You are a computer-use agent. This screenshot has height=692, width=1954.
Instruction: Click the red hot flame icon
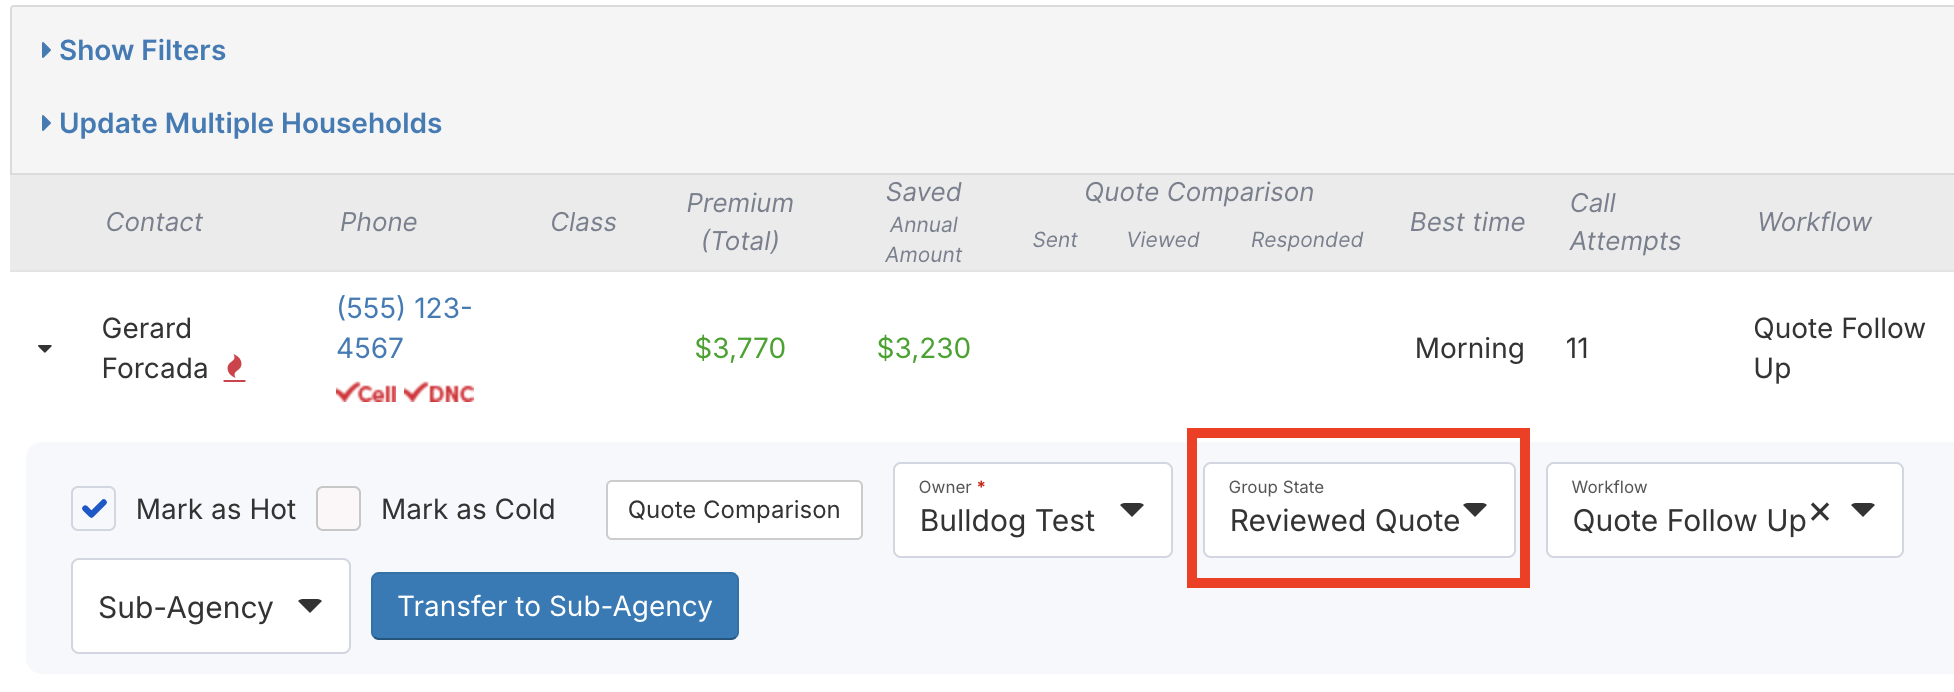click(x=234, y=368)
